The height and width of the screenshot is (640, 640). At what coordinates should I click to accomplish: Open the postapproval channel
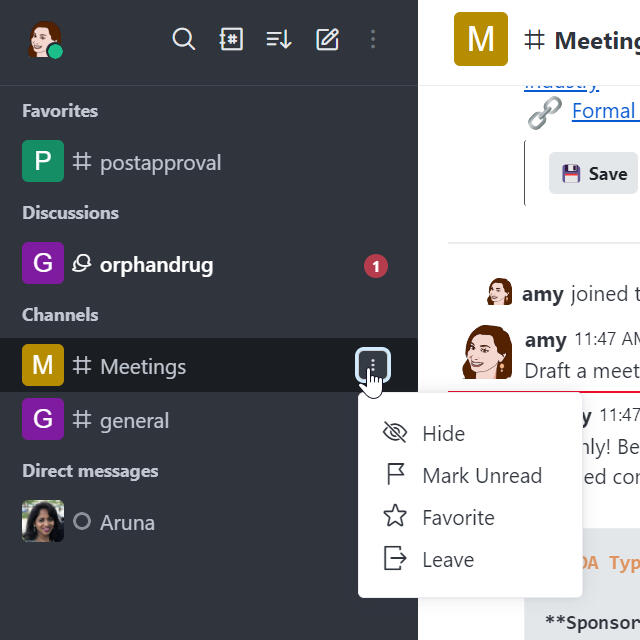click(160, 162)
